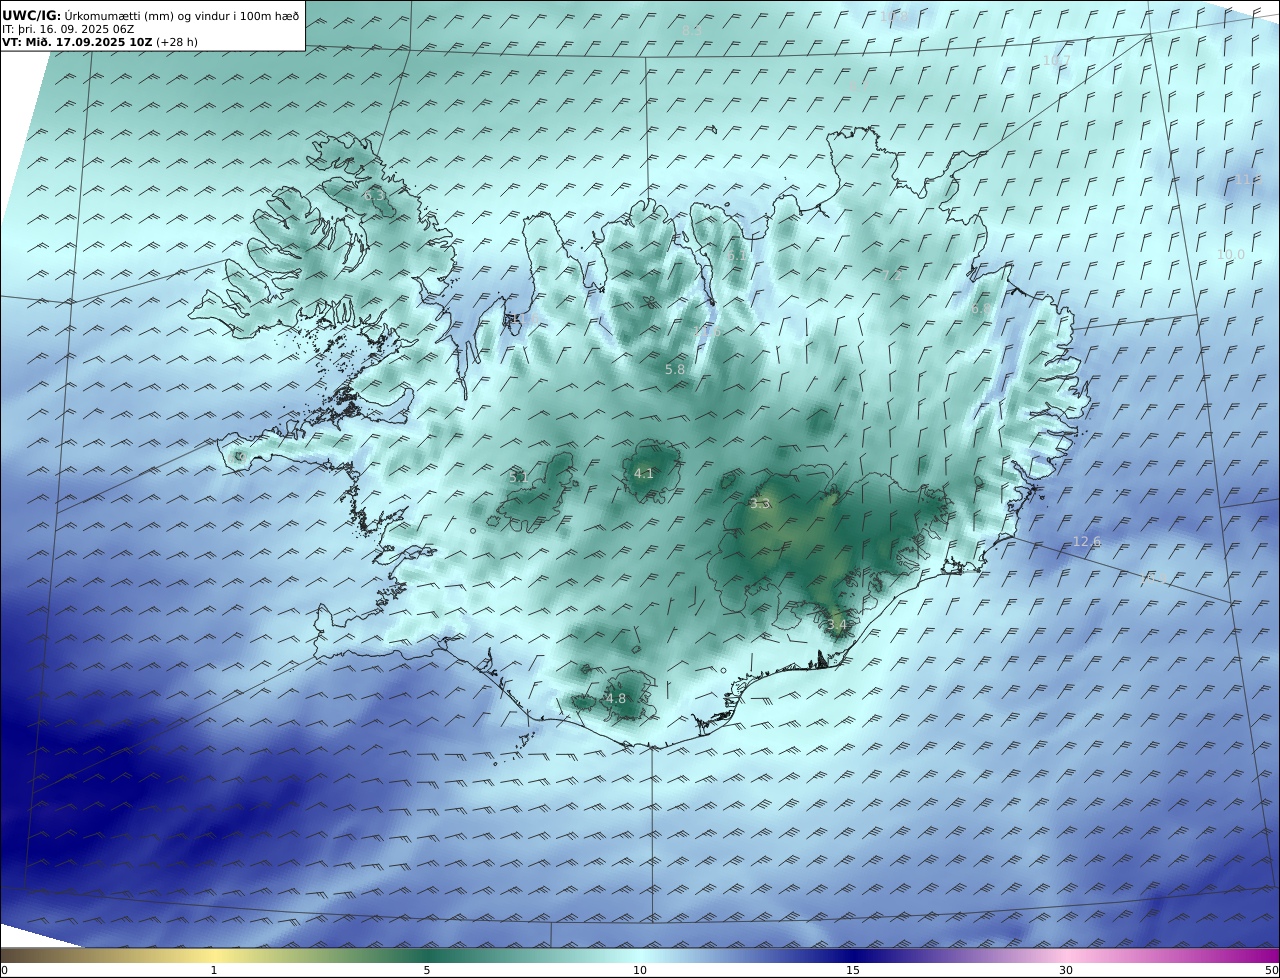The width and height of the screenshot is (1280, 978).
Task: Click the 10.0 value in the east sea
Action: (1231, 255)
